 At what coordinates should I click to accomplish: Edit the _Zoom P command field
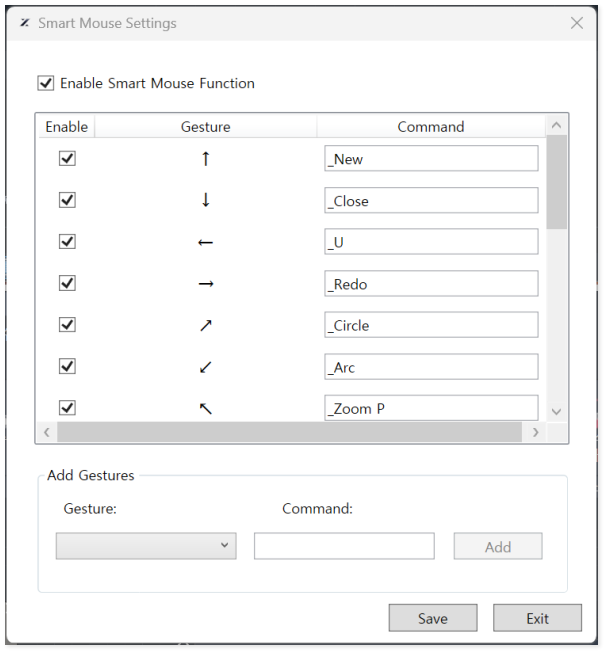point(431,407)
